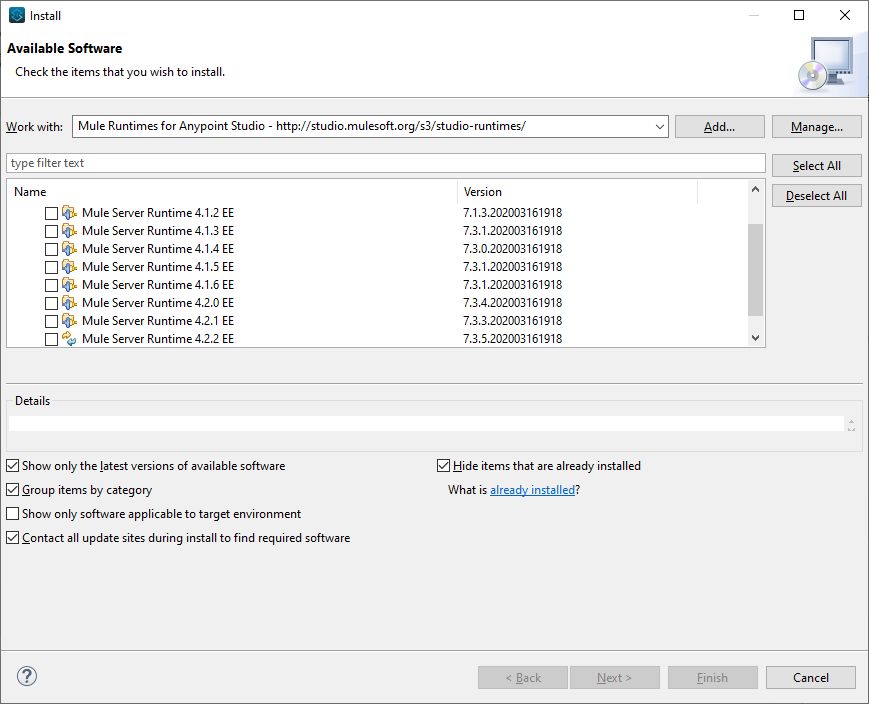This screenshot has width=869, height=704.
Task: Sort the list by the Version column header
Action: 577,192
